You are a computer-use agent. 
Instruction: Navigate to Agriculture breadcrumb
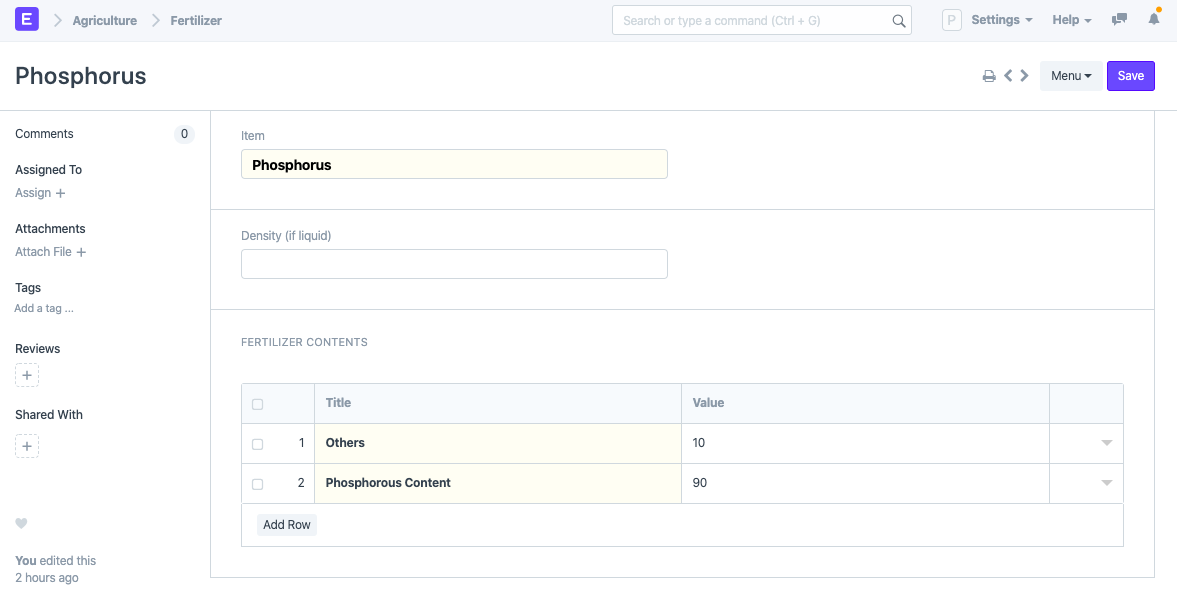click(105, 21)
